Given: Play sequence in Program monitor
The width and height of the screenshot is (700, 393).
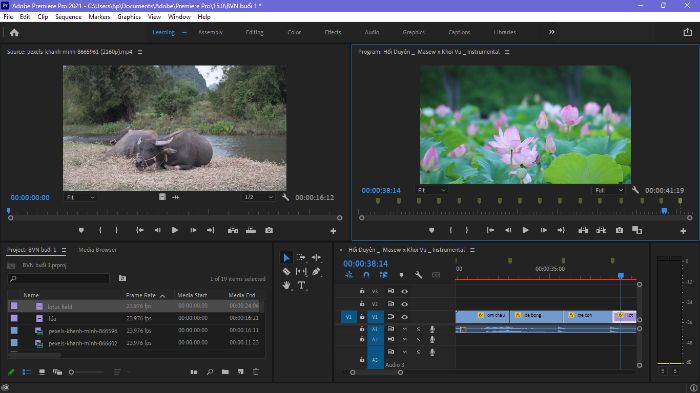Looking at the screenshot, I should click(525, 230).
